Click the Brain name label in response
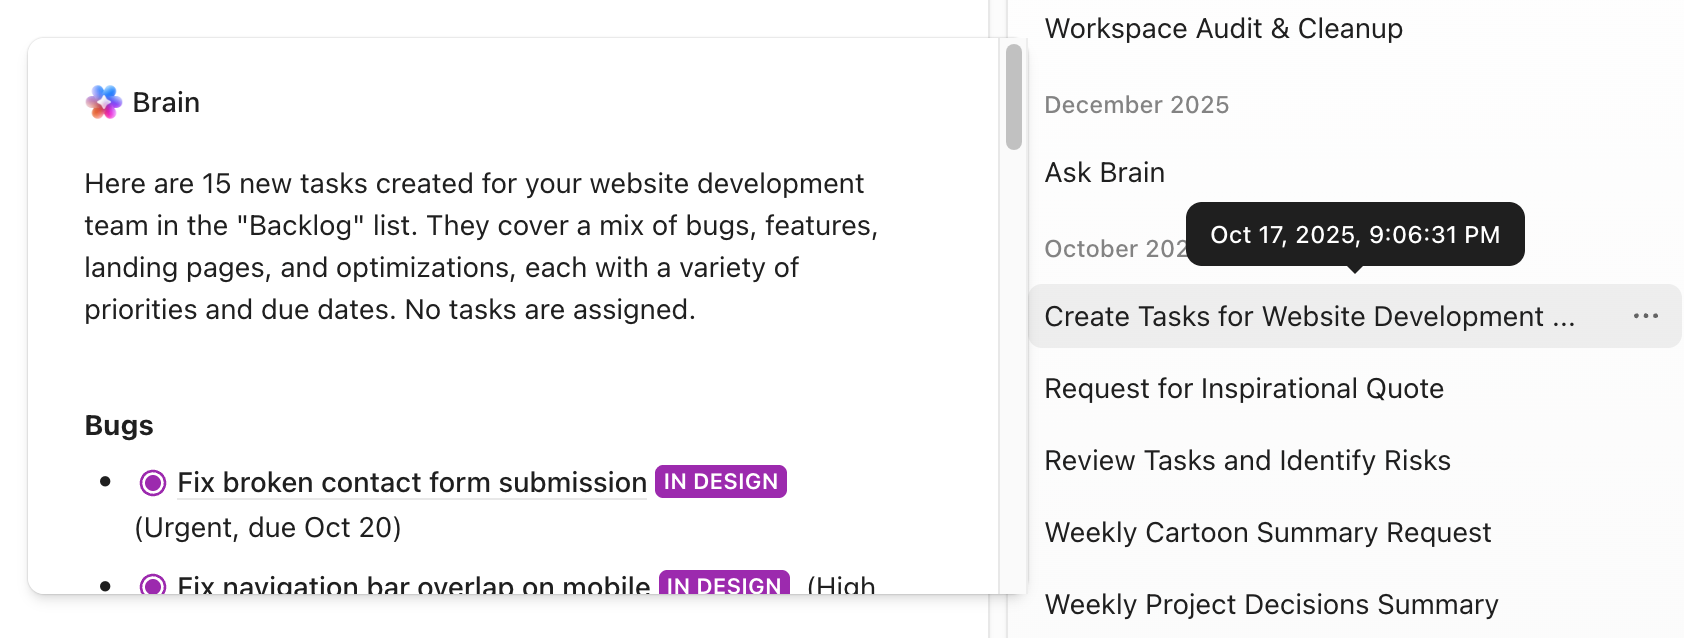The width and height of the screenshot is (1684, 638). [166, 103]
